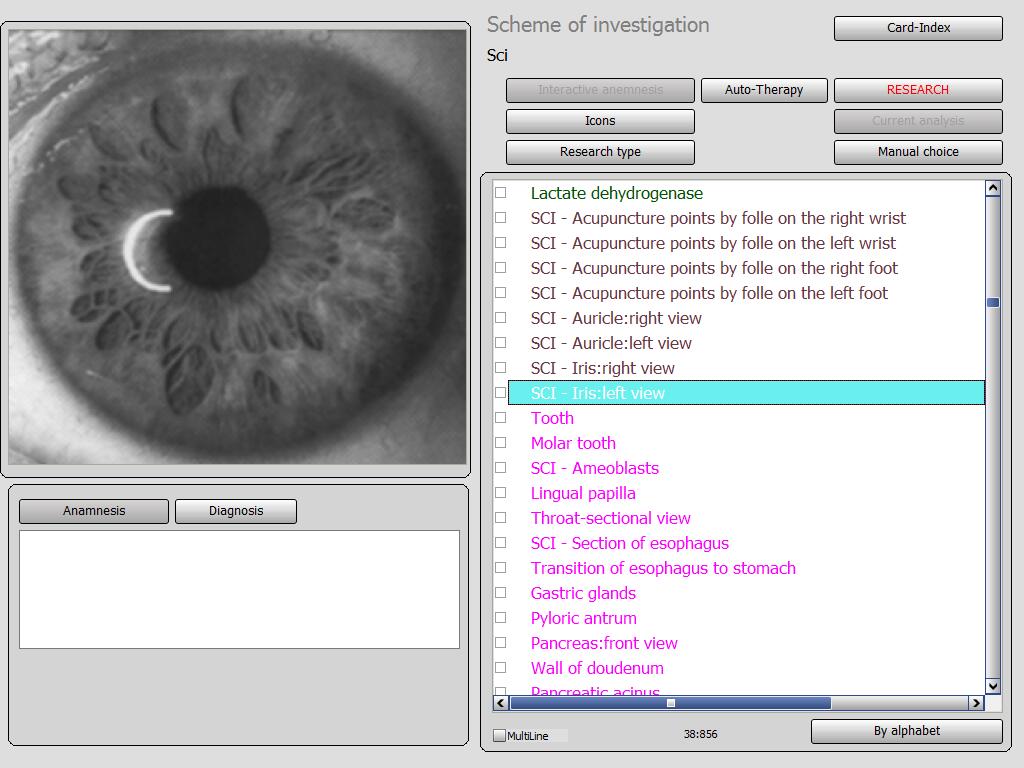Select SCI - Auricle:left view in list

tap(746, 343)
